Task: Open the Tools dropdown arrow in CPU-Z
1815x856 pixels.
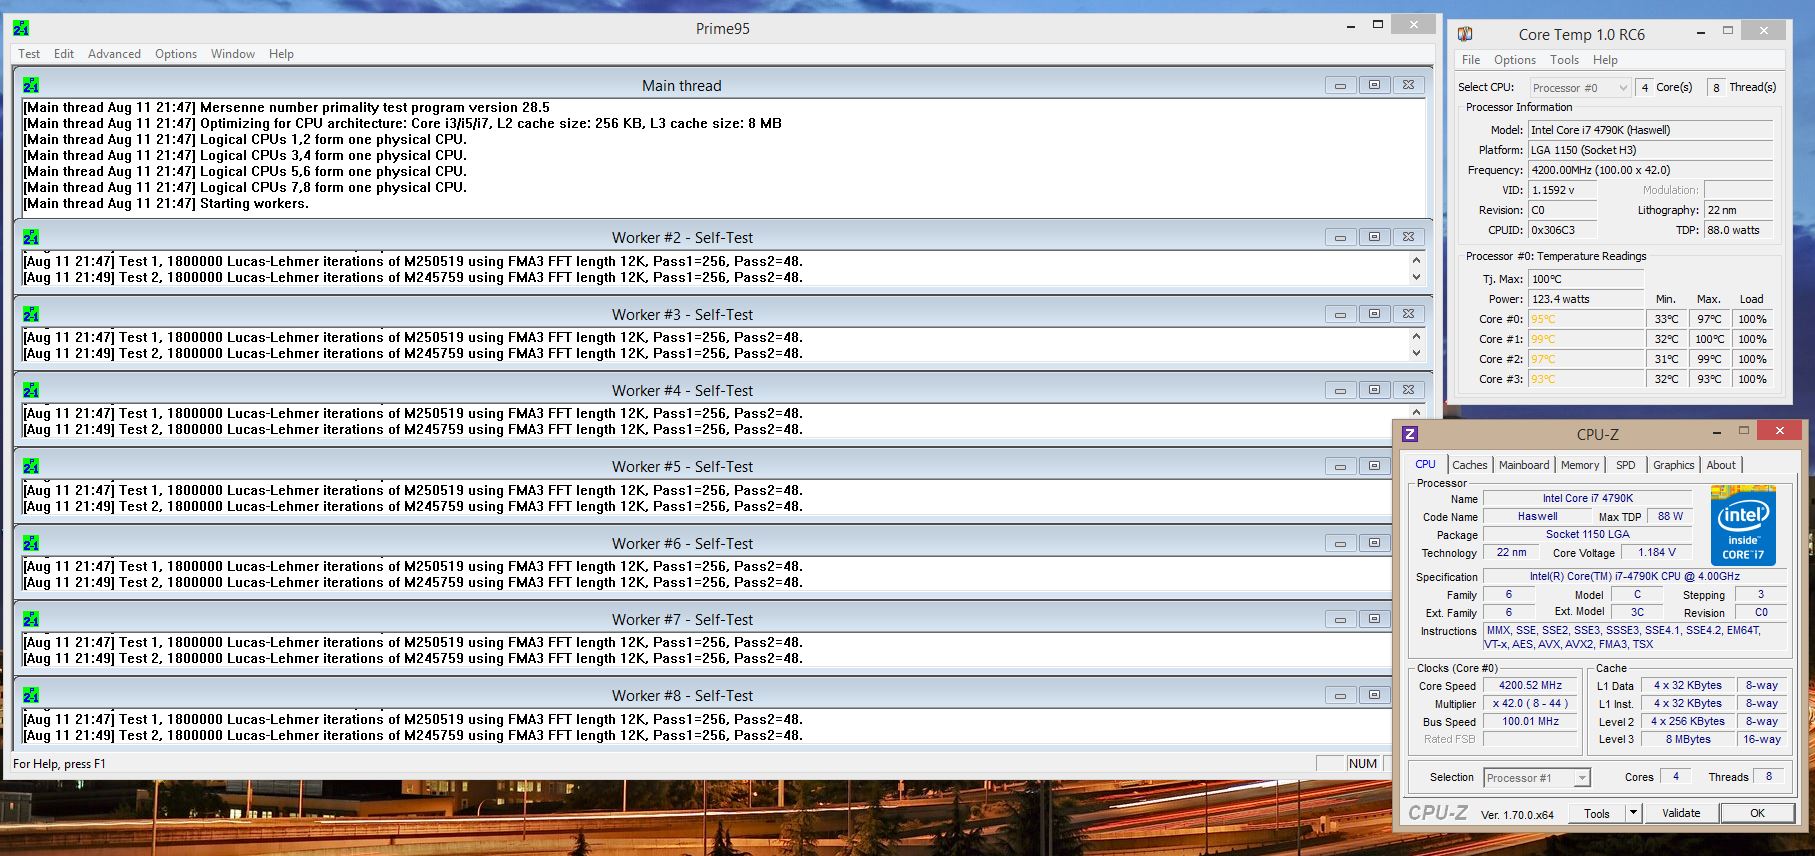Action: pos(1633,813)
